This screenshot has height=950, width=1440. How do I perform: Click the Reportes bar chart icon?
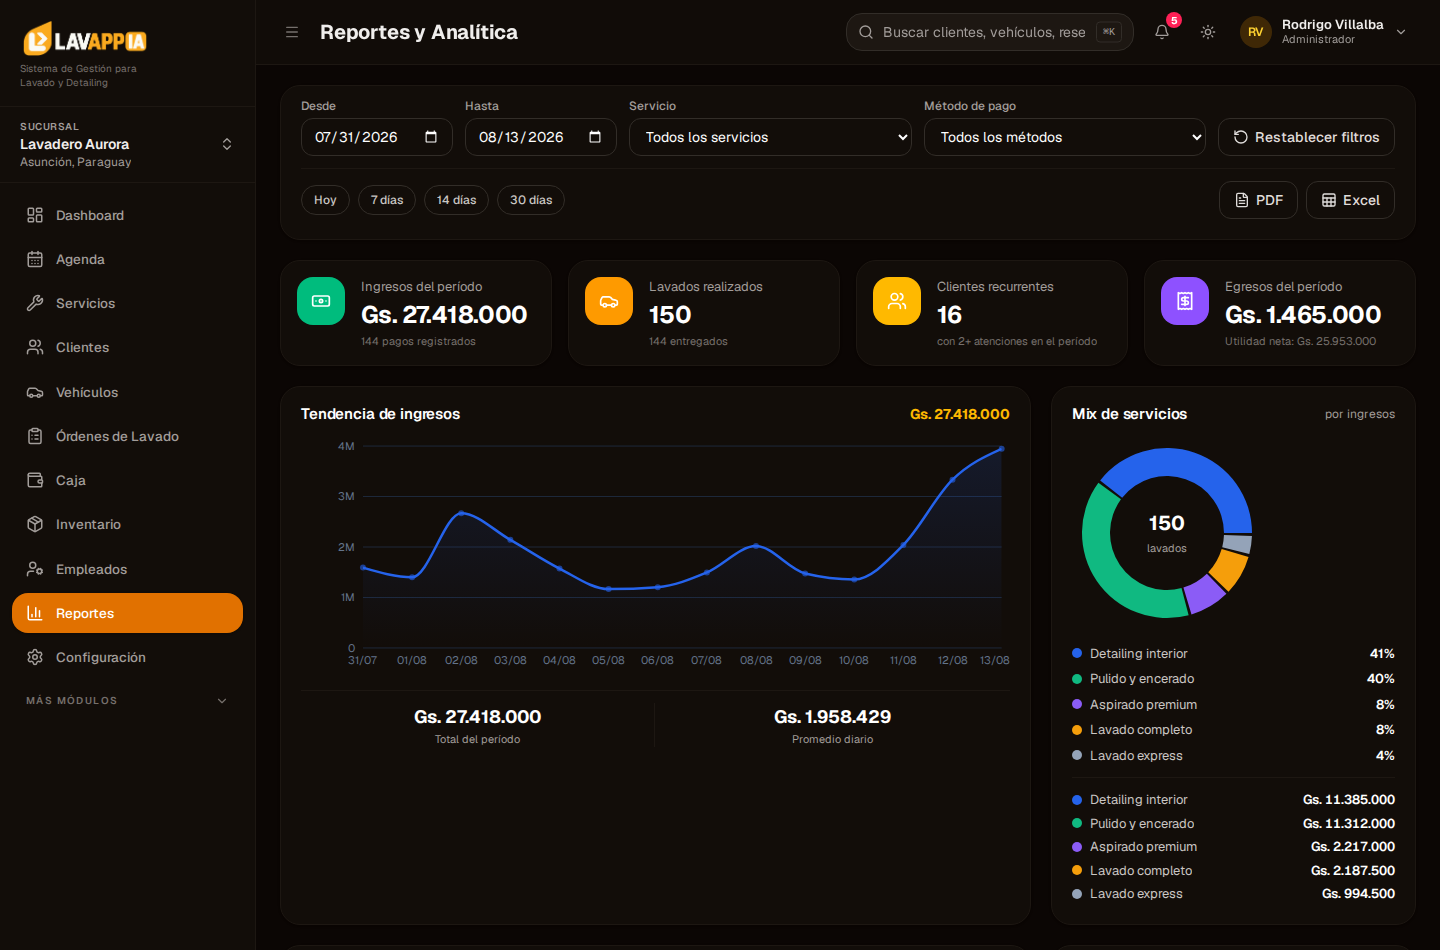[x=35, y=613]
